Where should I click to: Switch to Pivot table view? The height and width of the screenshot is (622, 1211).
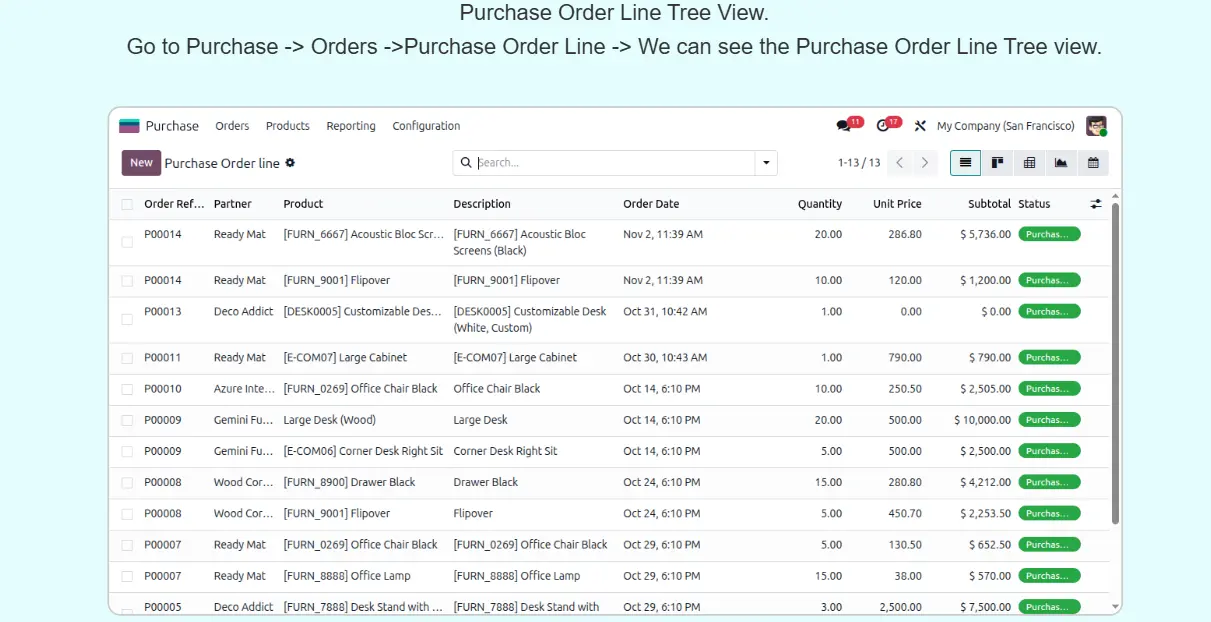pyautogui.click(x=1029, y=163)
